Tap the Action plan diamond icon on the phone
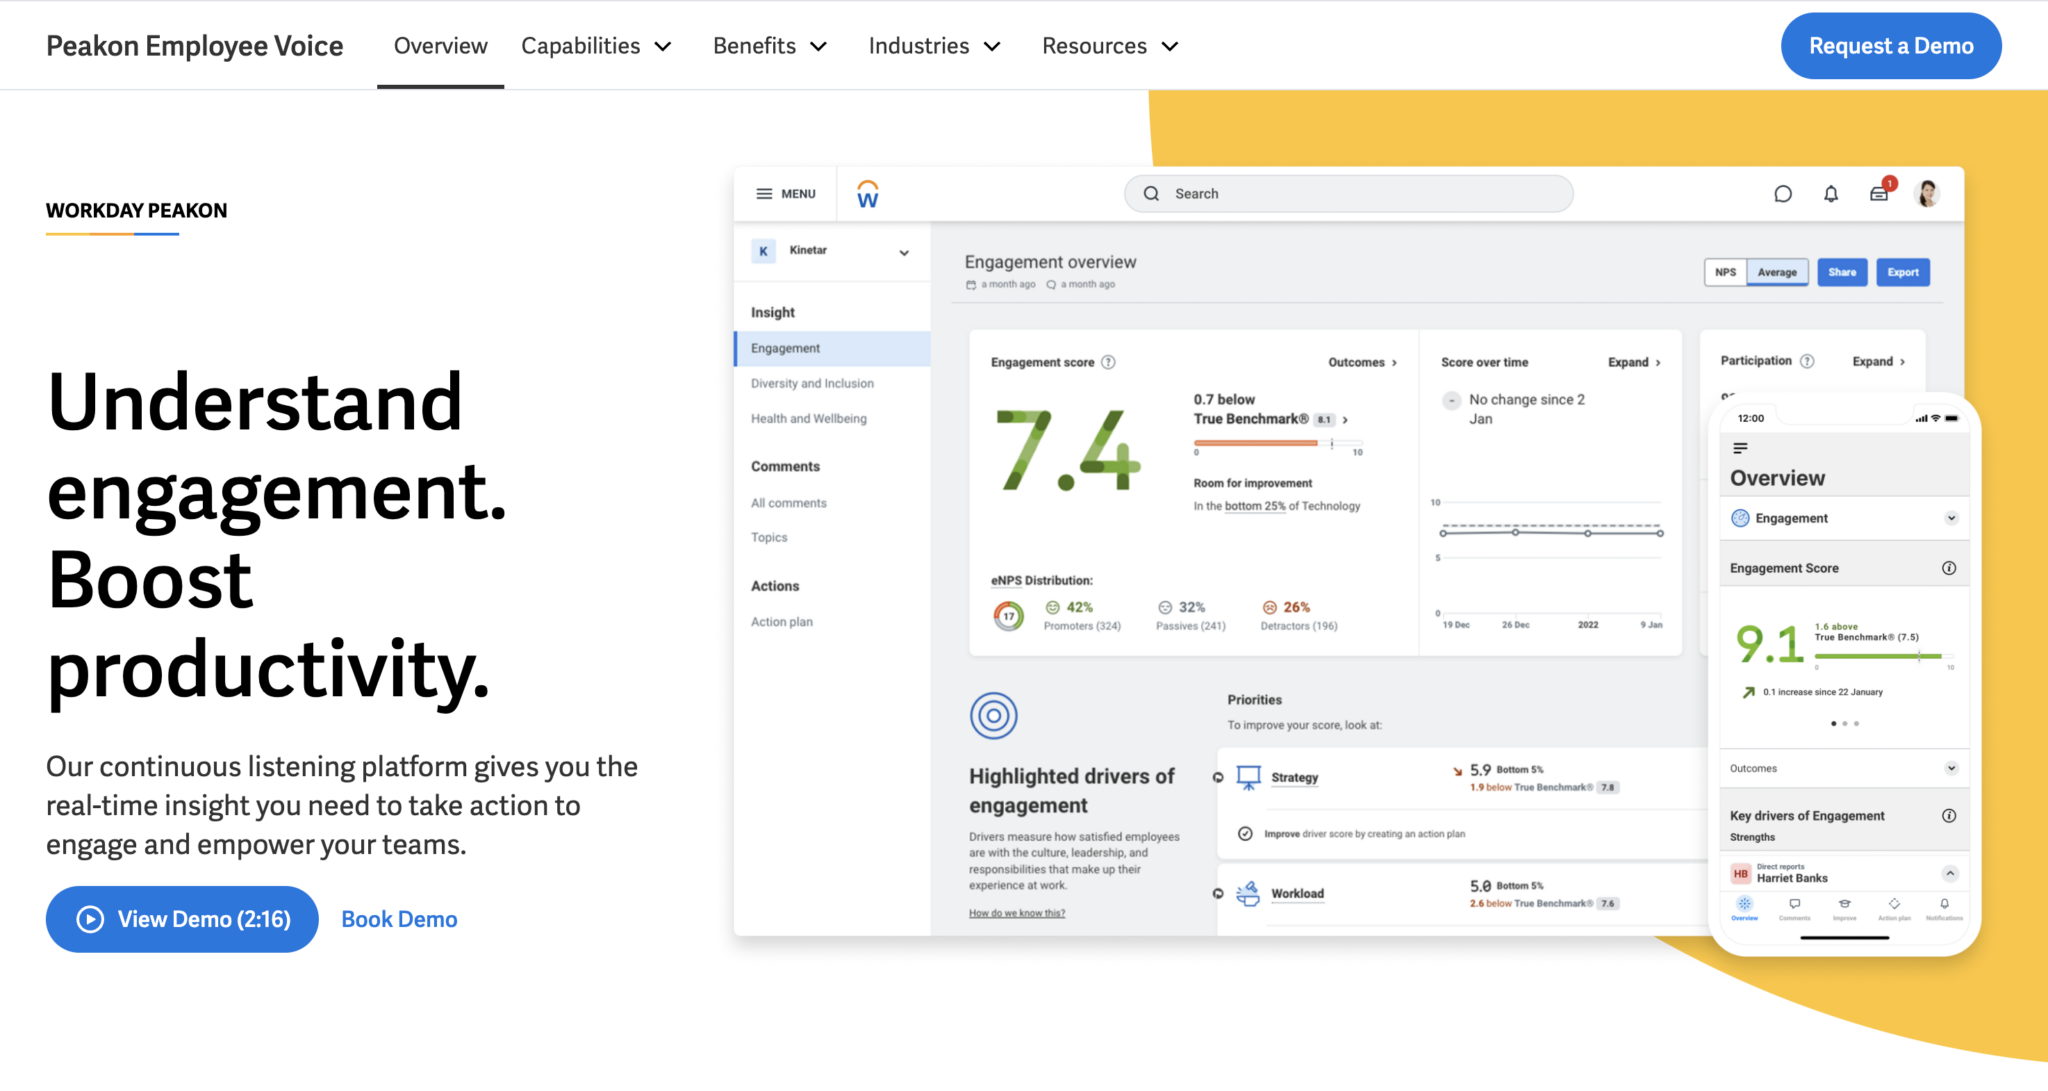The height and width of the screenshot is (1091, 2048). (1894, 904)
